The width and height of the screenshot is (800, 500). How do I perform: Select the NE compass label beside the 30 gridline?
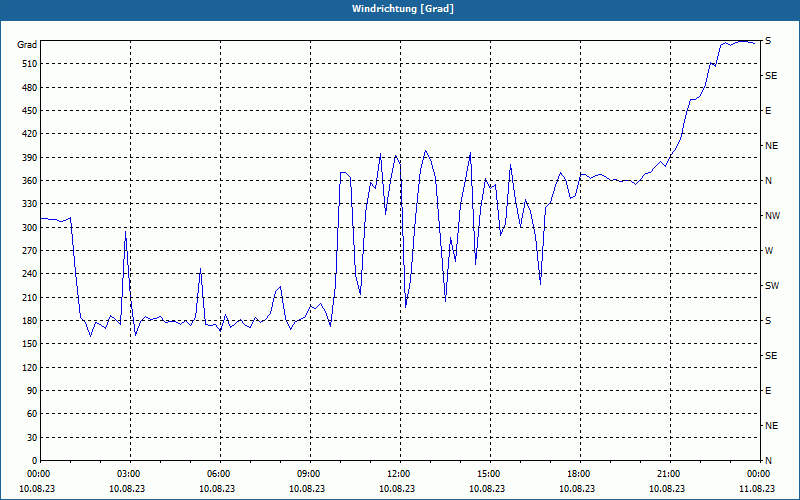click(x=771, y=426)
